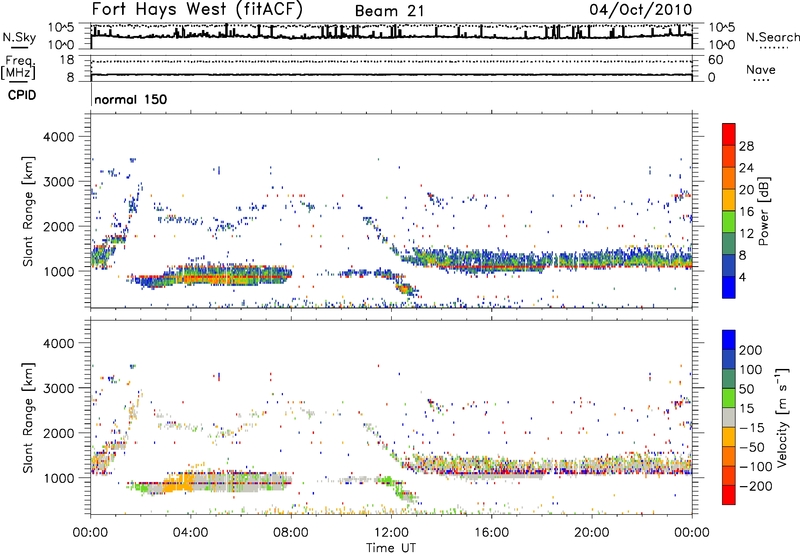Image resolution: width=800 pixels, height=554 pixels.
Task: Click the '08:00' time axis label
Action: coord(291,533)
